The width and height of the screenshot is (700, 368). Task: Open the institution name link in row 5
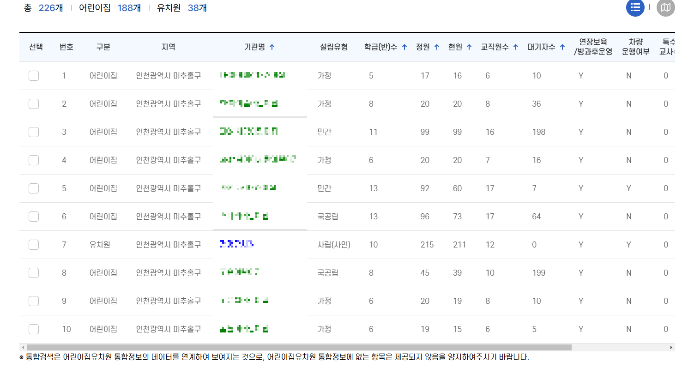[x=249, y=188]
